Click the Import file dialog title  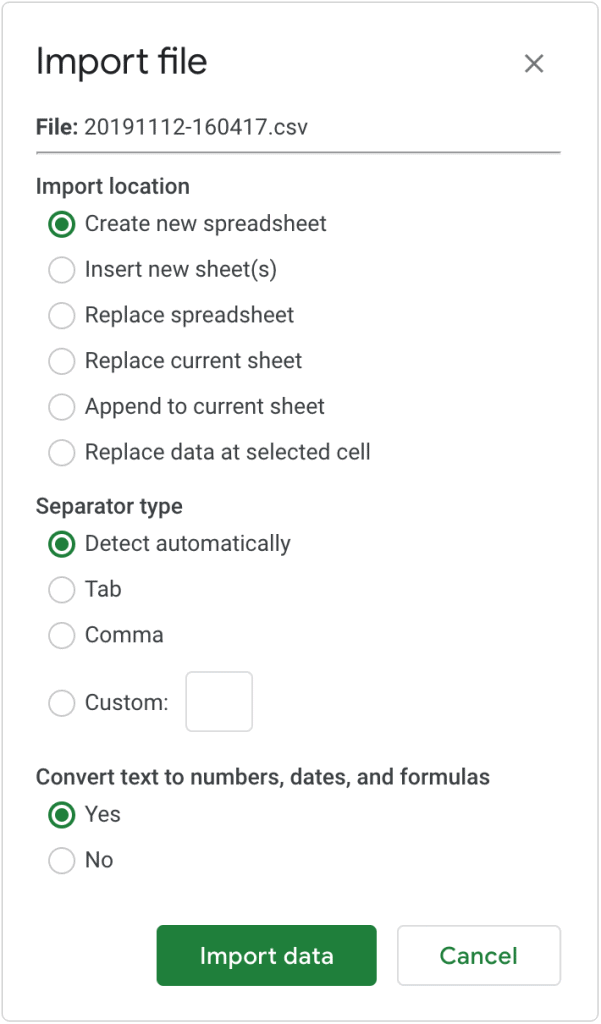pos(121,62)
